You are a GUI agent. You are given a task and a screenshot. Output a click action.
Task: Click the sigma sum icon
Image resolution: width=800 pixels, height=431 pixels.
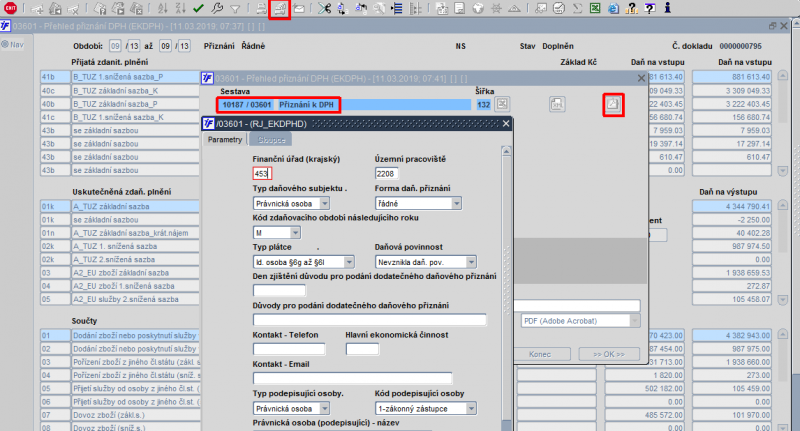(577, 8)
